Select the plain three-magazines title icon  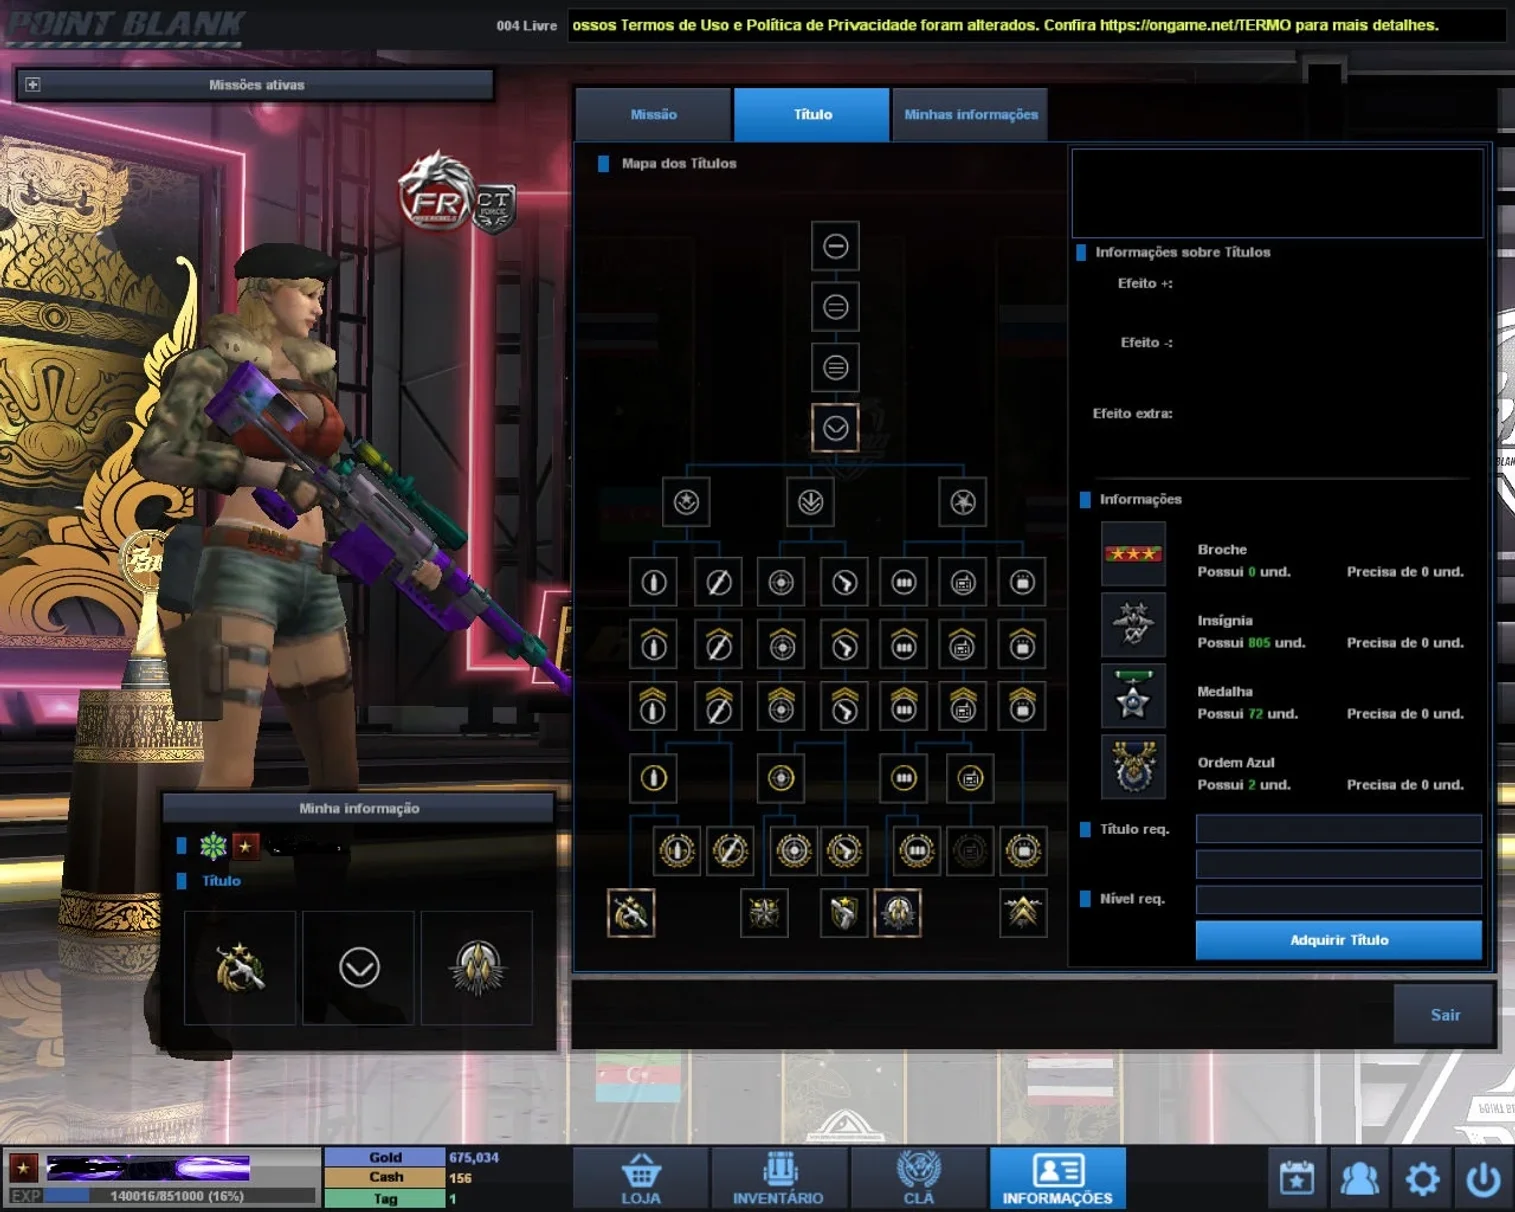(x=903, y=582)
